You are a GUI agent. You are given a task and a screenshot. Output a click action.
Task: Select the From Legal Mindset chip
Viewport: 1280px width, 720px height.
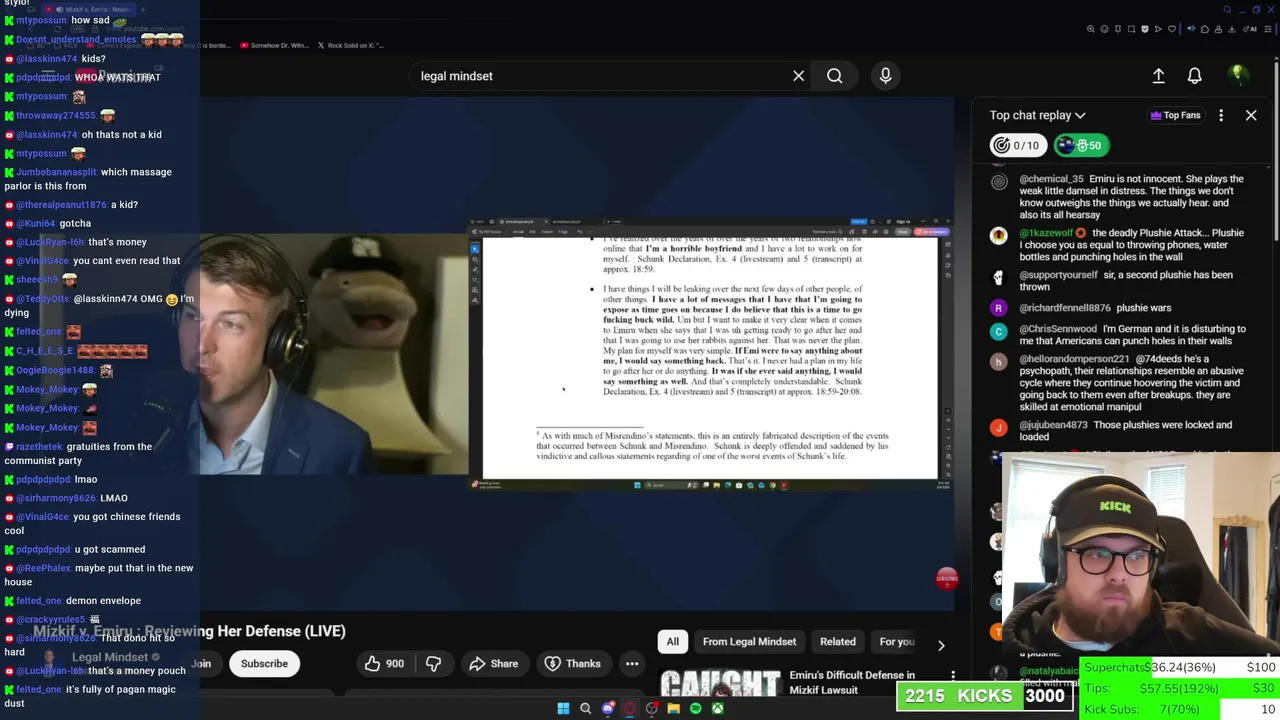[749, 642]
